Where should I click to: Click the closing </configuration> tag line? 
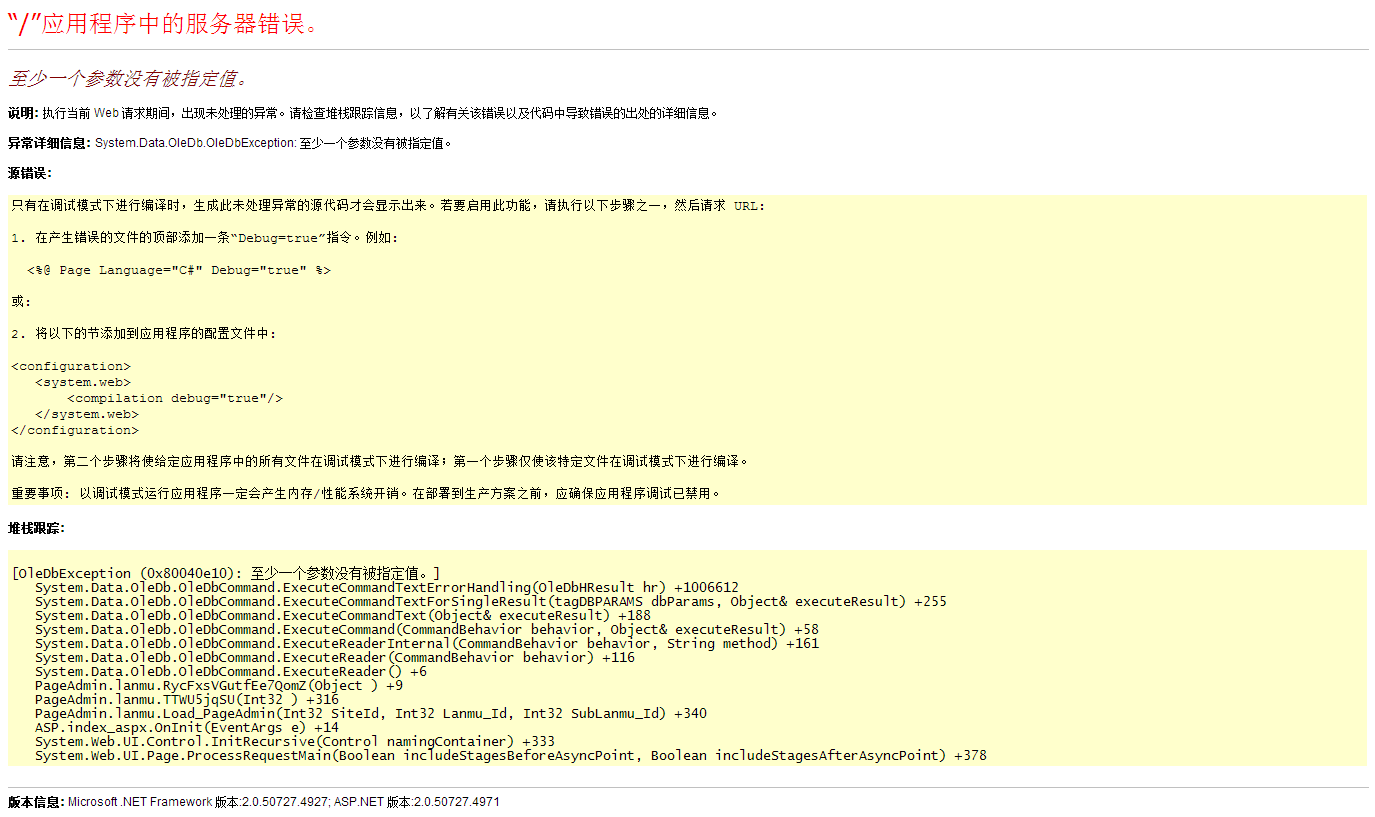coord(75,430)
